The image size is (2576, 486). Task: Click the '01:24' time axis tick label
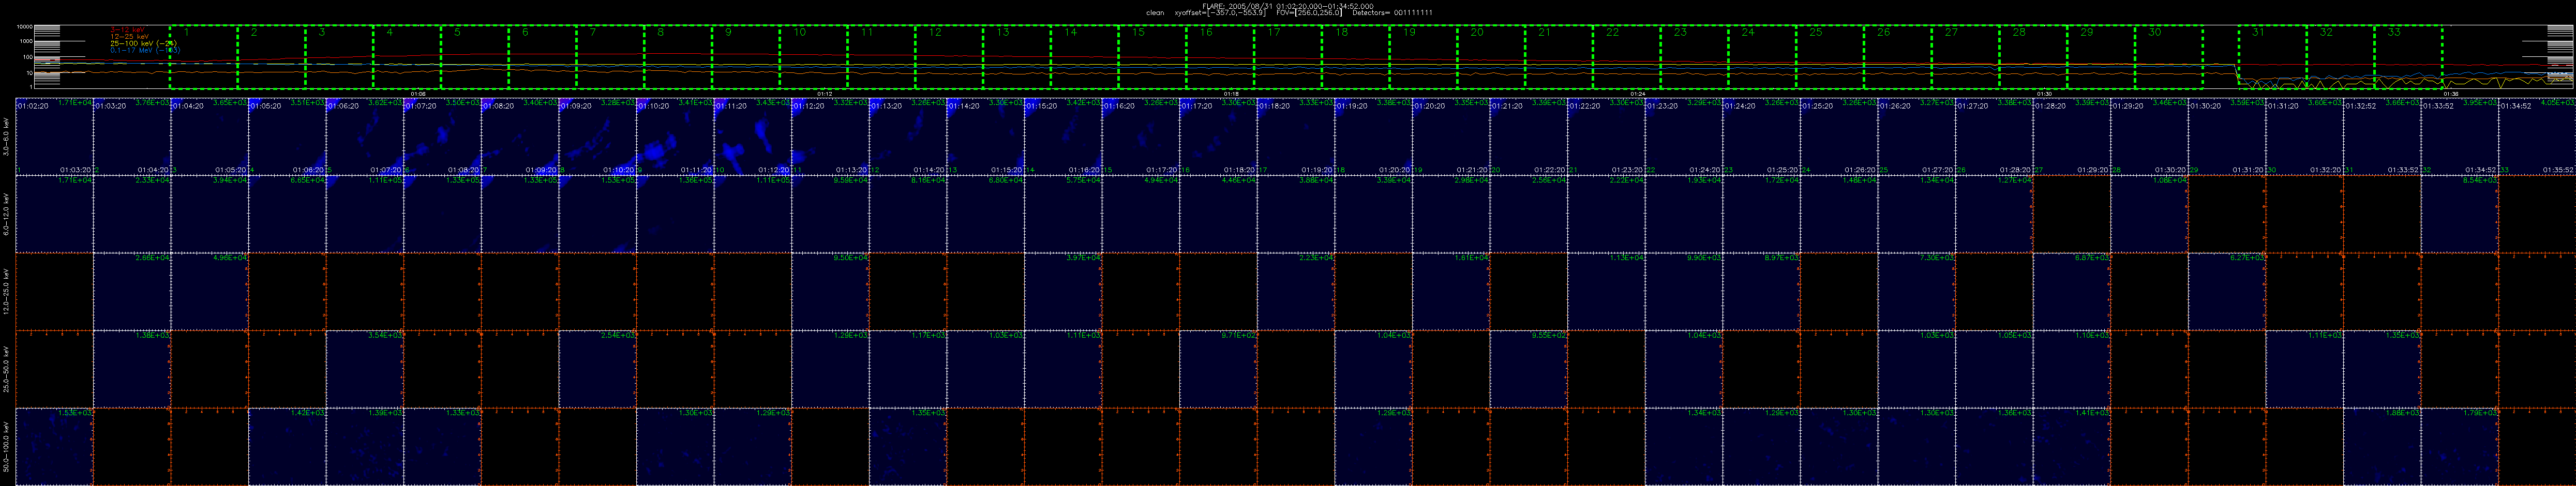click(1638, 93)
